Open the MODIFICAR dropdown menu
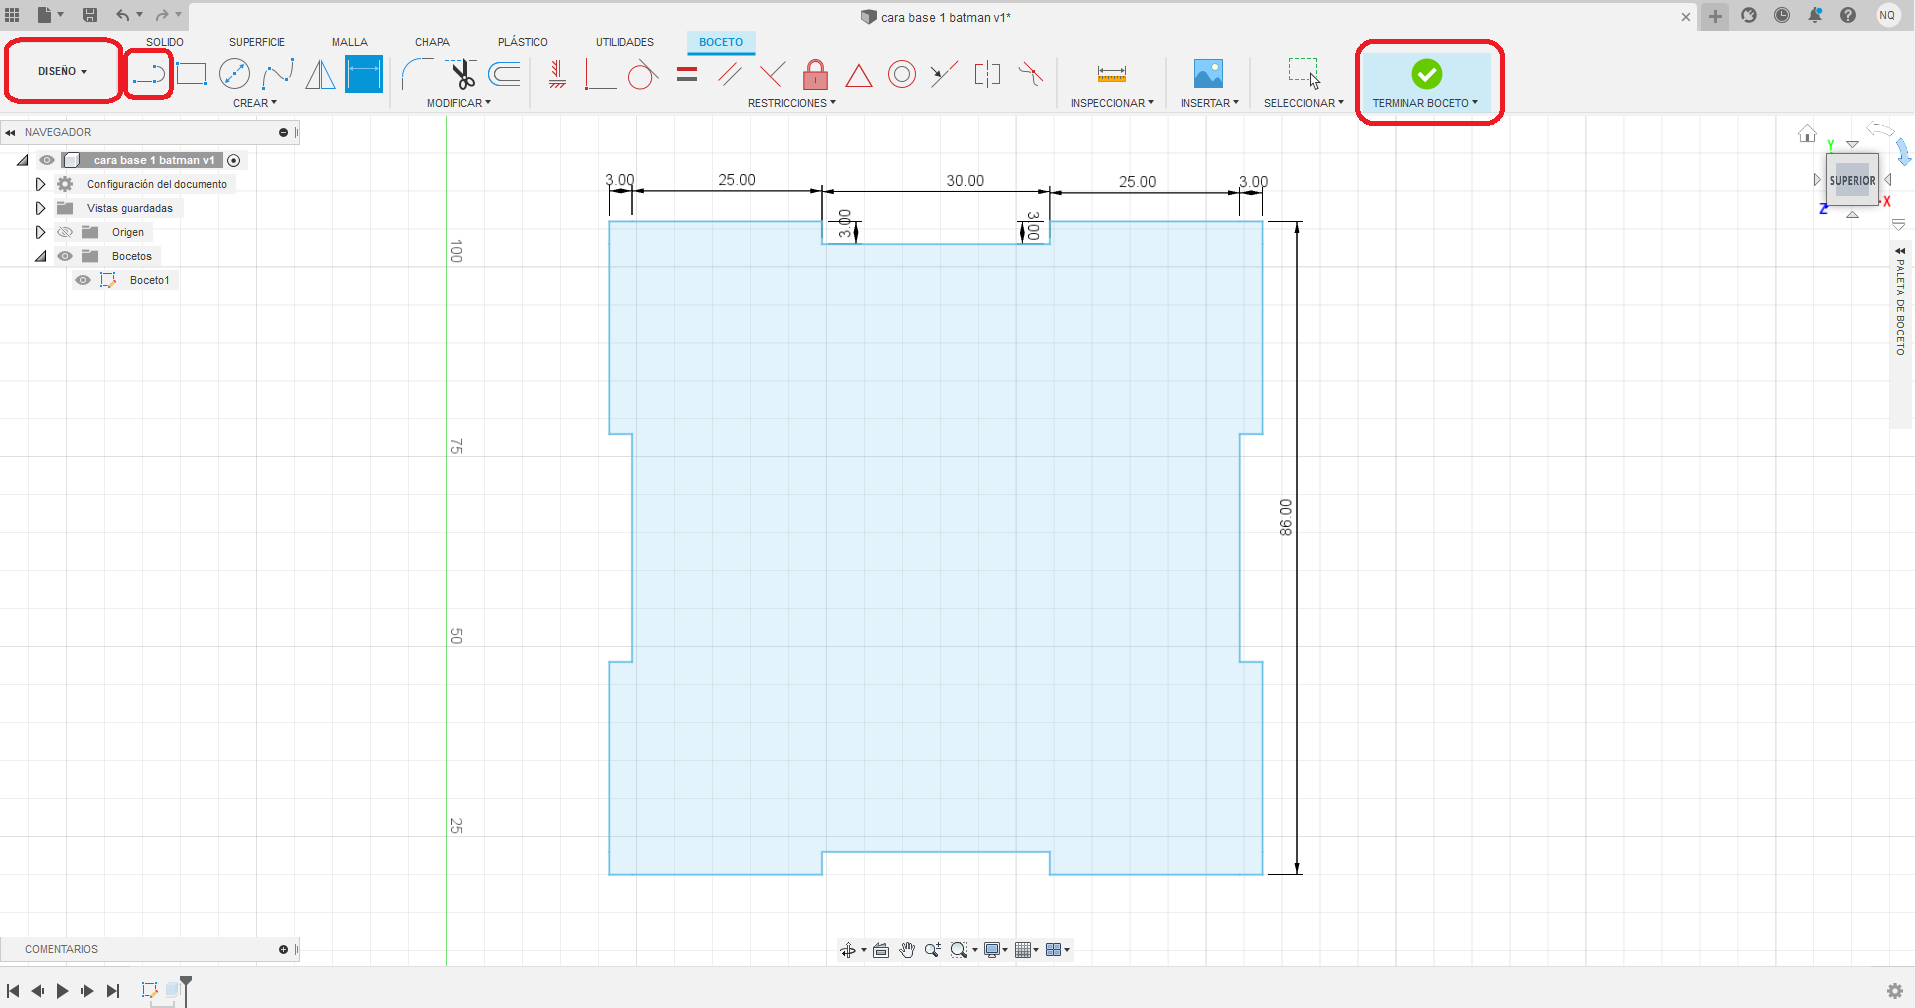 (x=459, y=103)
